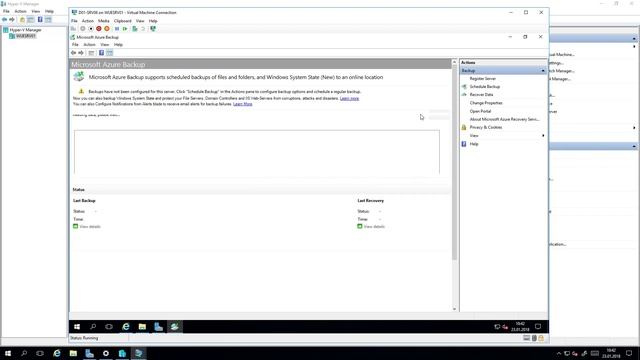Open the File menu of Azure Backup

(x=75, y=44)
